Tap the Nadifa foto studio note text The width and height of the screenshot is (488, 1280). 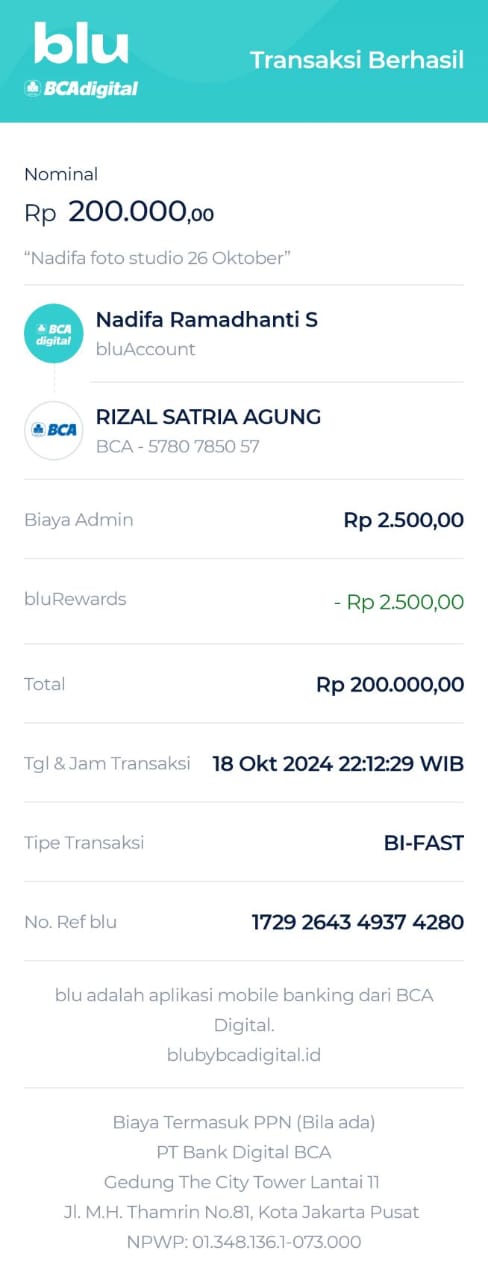point(157,258)
